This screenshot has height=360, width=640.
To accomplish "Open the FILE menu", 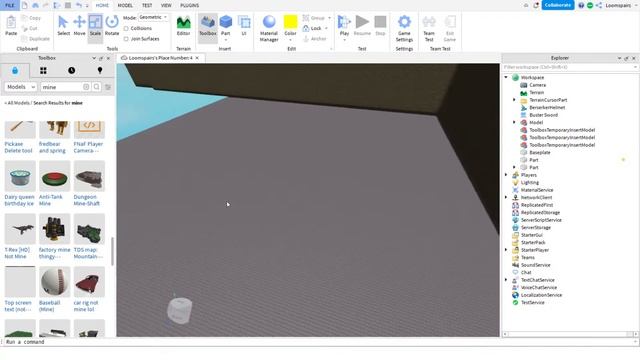I will (9, 5).
